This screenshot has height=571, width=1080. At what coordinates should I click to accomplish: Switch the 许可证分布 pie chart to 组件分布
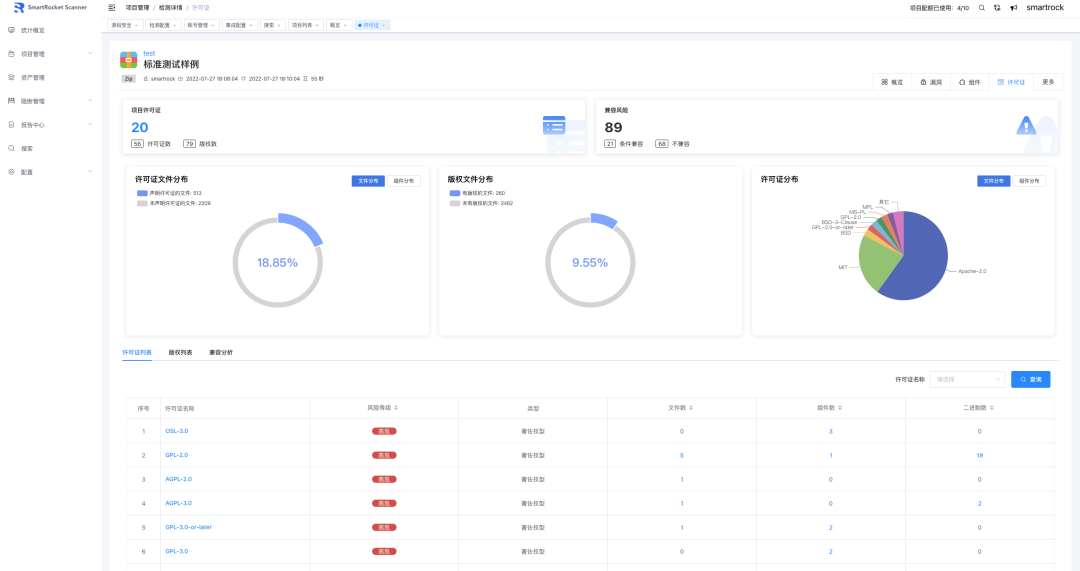[1029, 181]
